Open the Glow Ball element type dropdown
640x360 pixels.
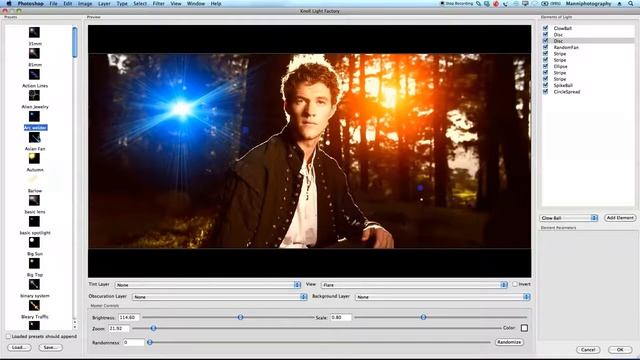569,218
